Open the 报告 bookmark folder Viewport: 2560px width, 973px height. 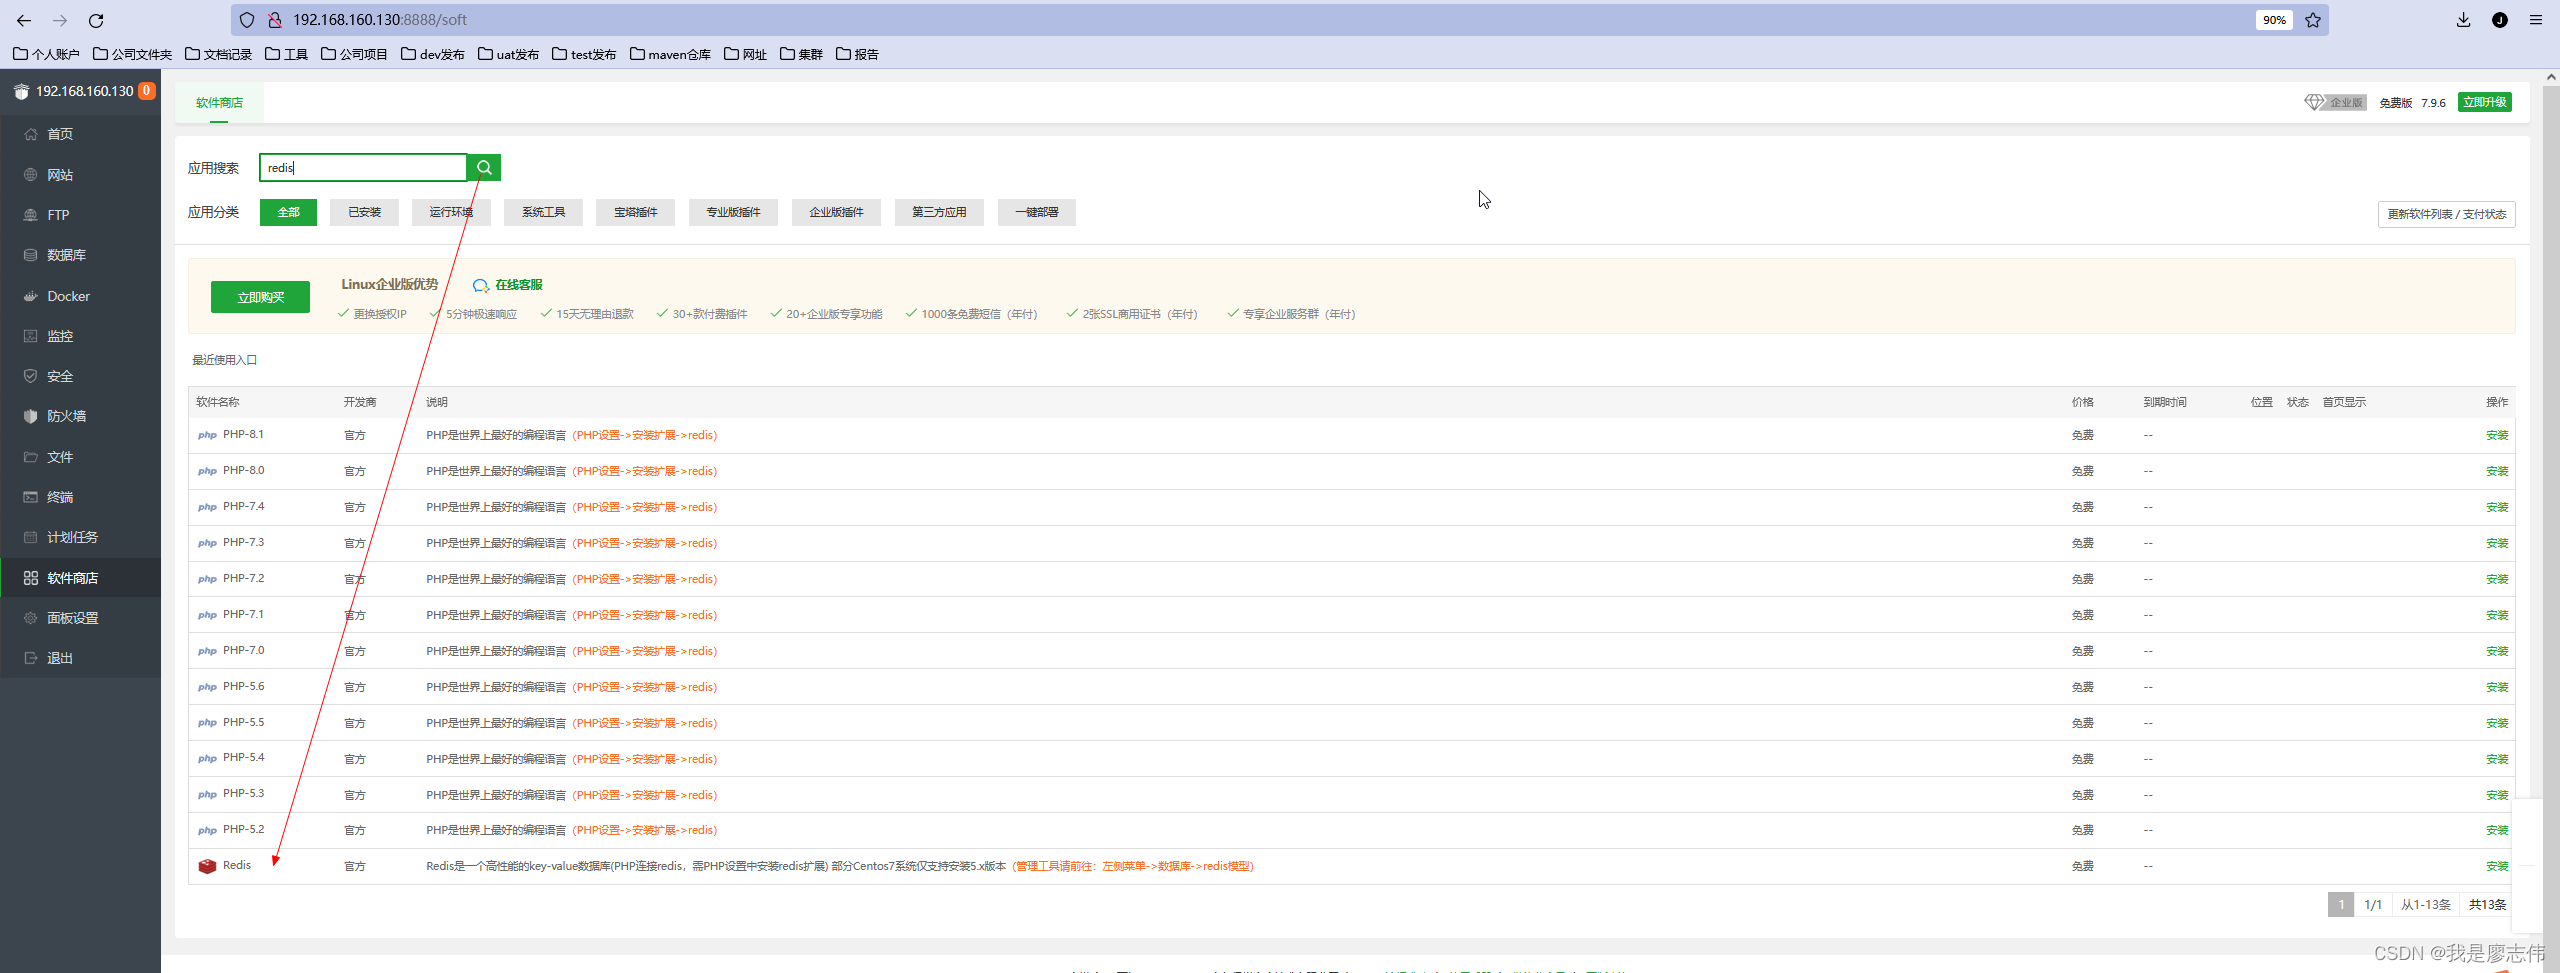pos(857,54)
